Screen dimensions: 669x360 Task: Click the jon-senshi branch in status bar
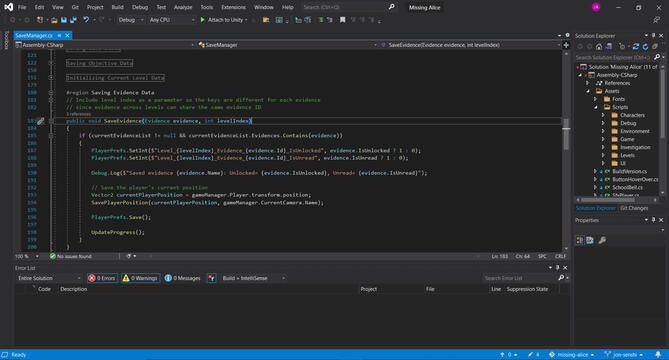(x=624, y=354)
